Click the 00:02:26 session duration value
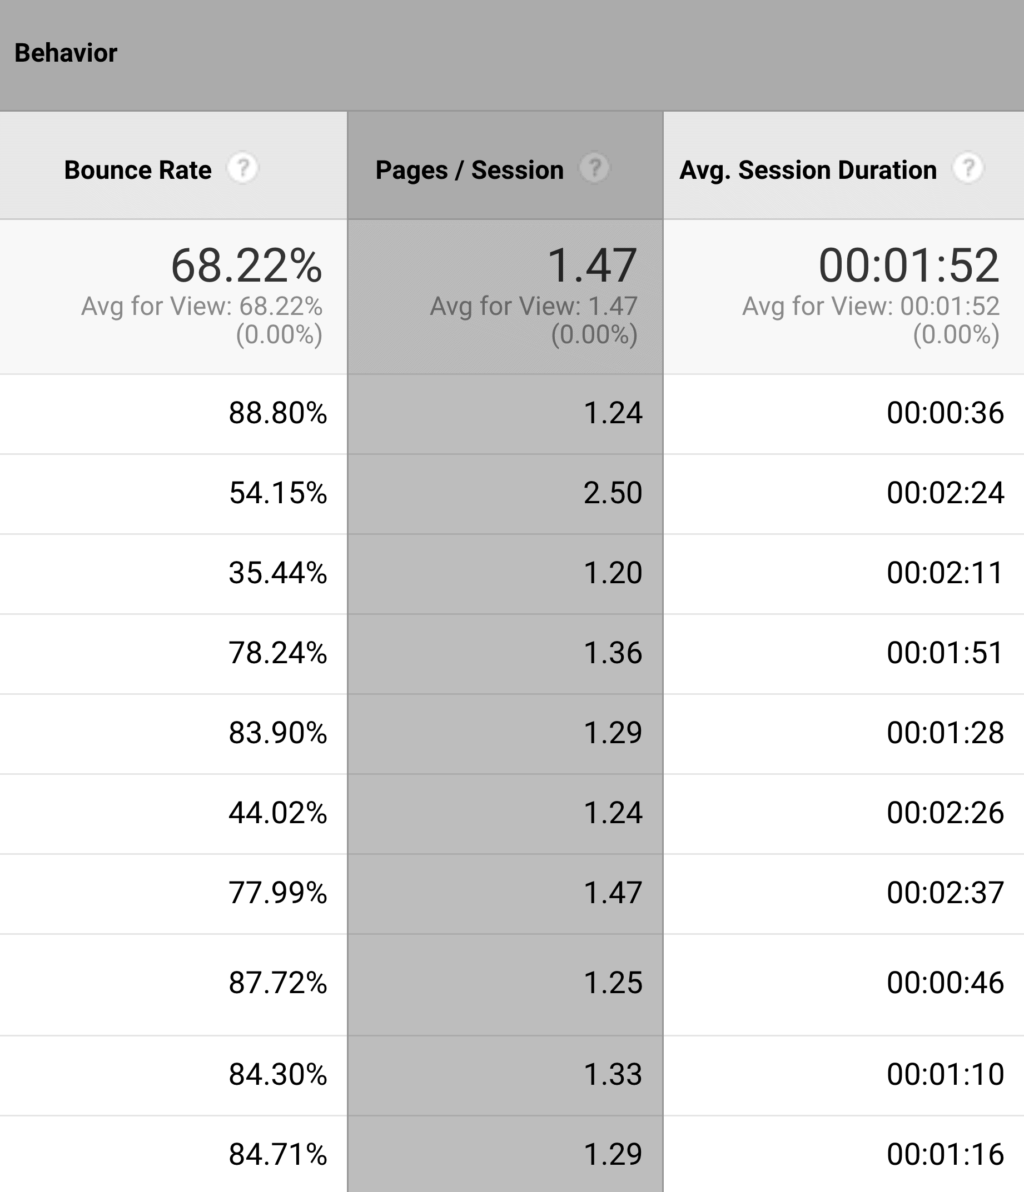This screenshot has width=1024, height=1192. (945, 813)
